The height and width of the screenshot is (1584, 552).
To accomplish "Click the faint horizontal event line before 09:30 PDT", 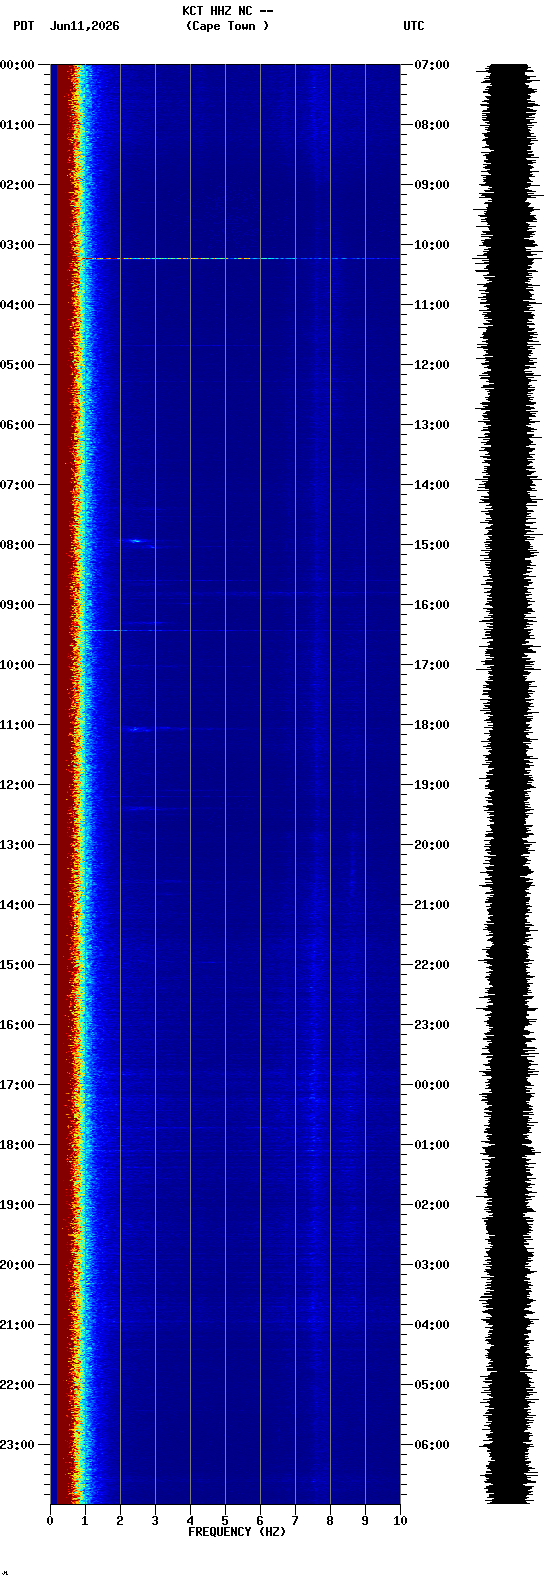I will pyautogui.click(x=190, y=630).
